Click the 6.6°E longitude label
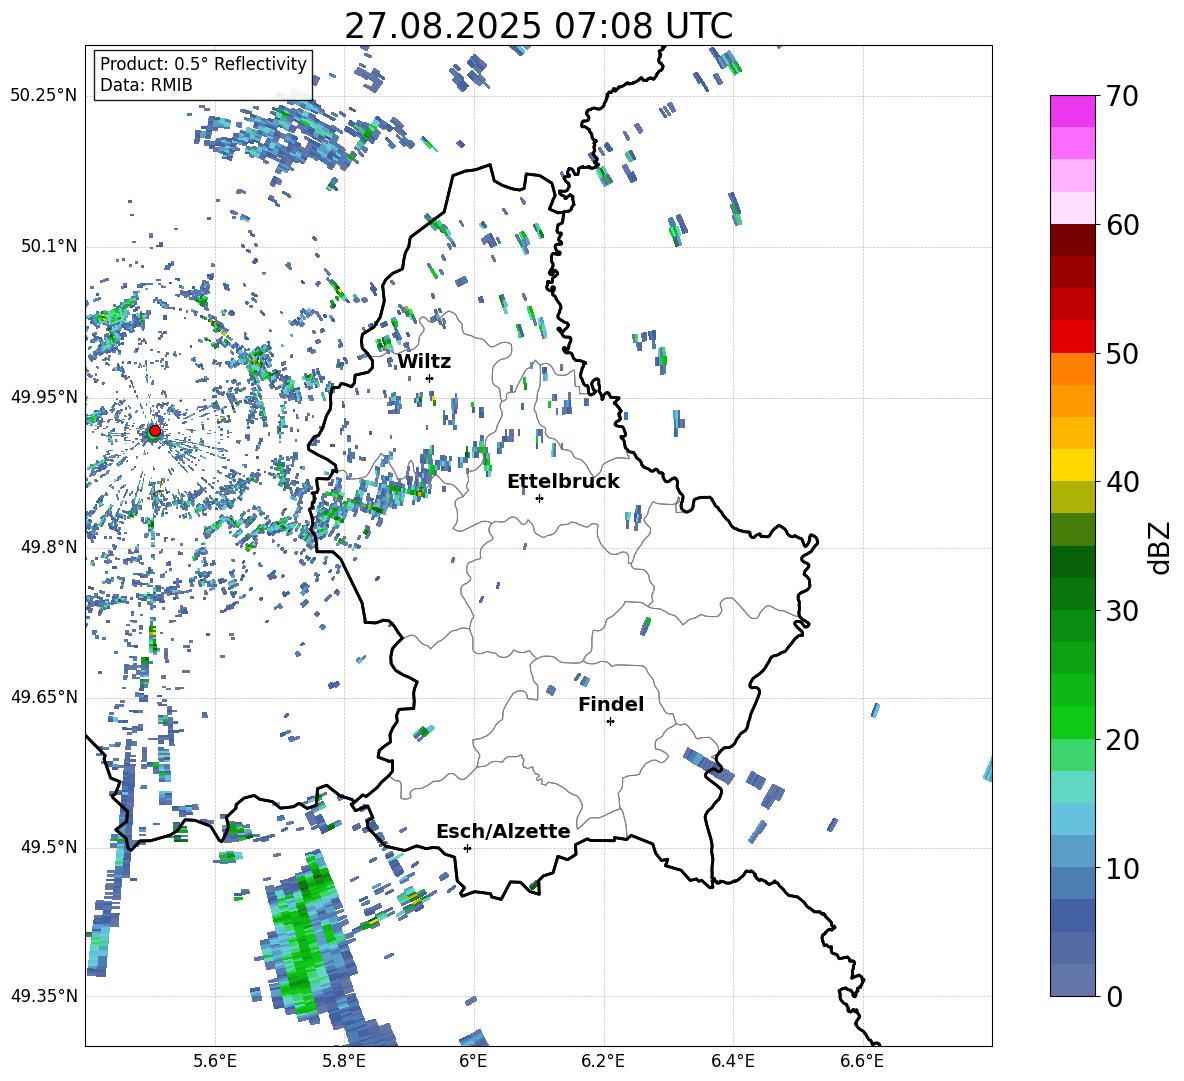Image resolution: width=1184 pixels, height=1081 pixels. coord(862,1061)
